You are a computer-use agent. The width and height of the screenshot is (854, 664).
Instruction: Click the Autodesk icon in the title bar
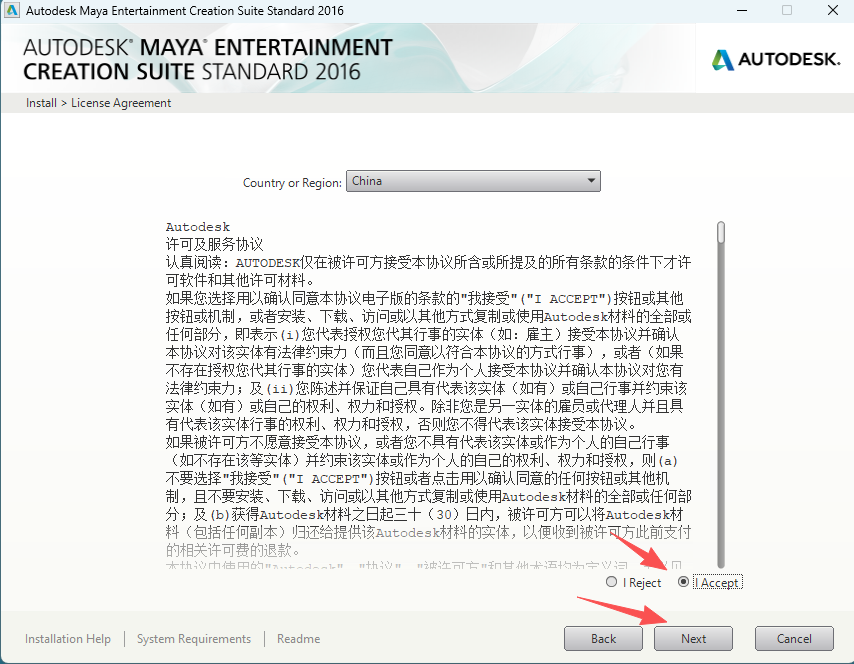[x=12, y=10]
